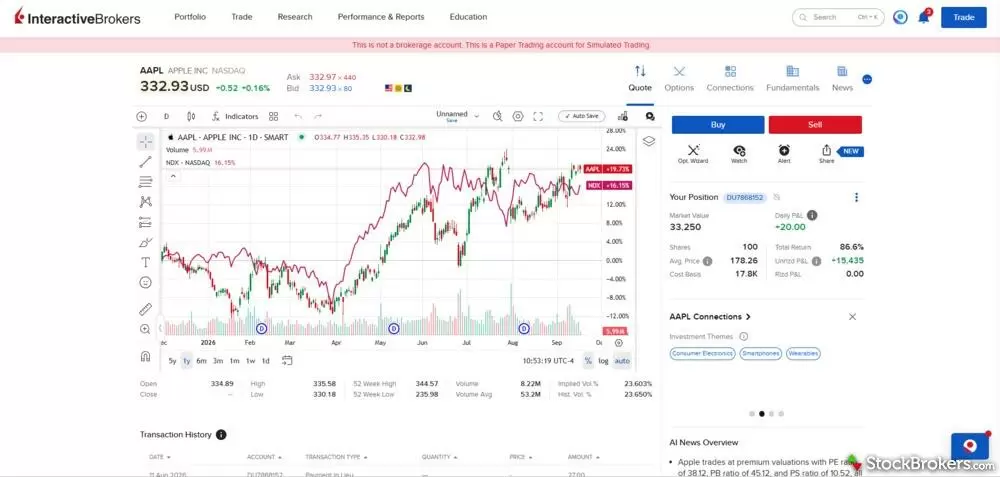Click the blue Buy button

click(x=717, y=125)
